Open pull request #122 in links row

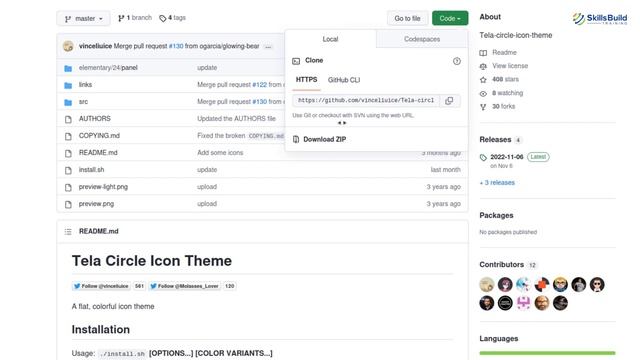pos(260,84)
